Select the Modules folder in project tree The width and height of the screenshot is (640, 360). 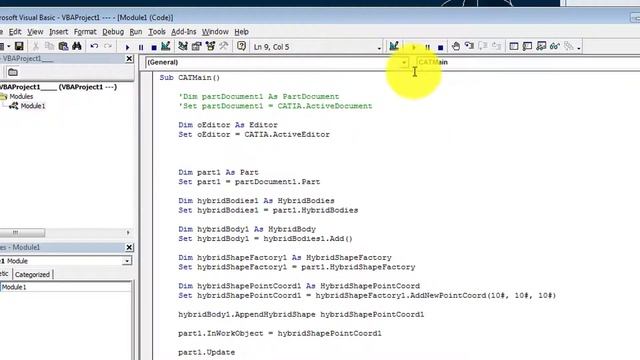21,97
